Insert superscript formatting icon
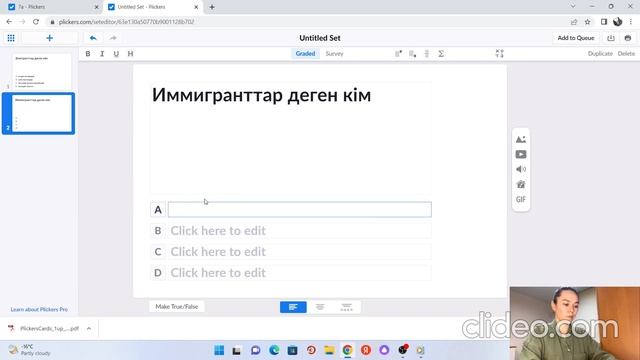This screenshot has width=640, height=360. pos(398,53)
